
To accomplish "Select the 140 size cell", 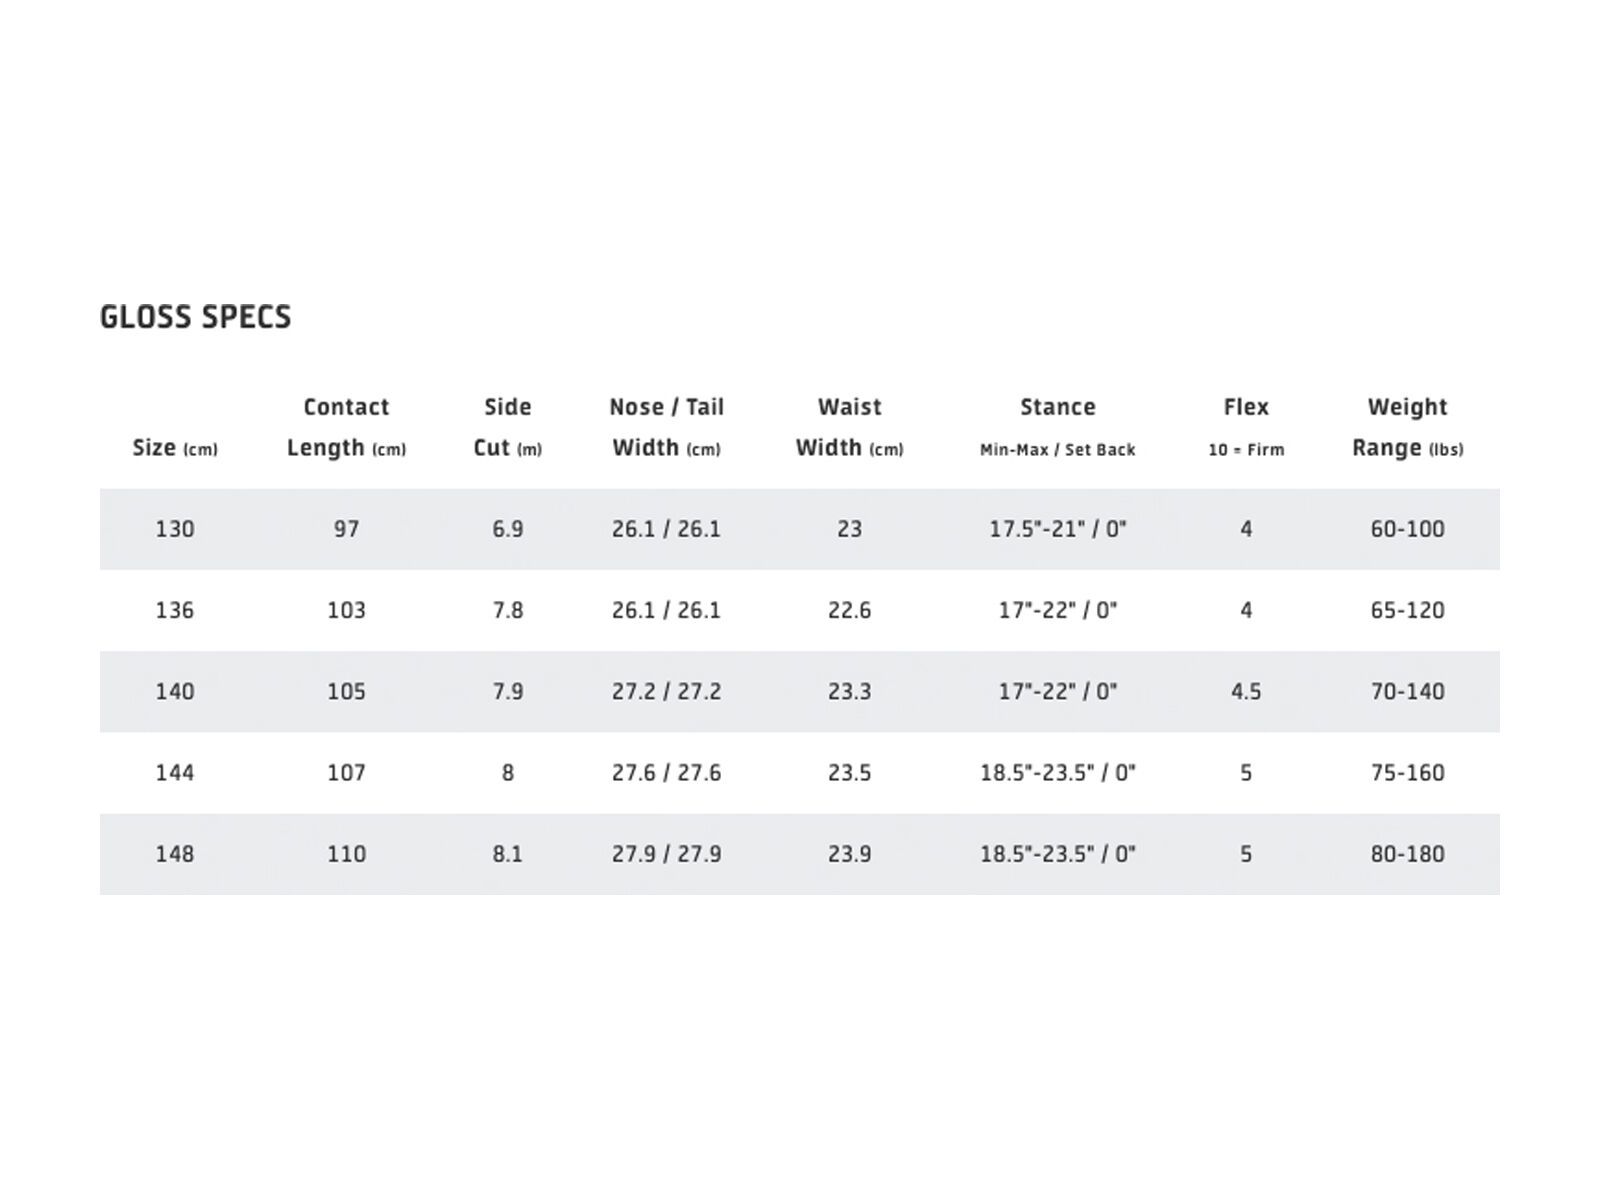I will click(x=175, y=691).
